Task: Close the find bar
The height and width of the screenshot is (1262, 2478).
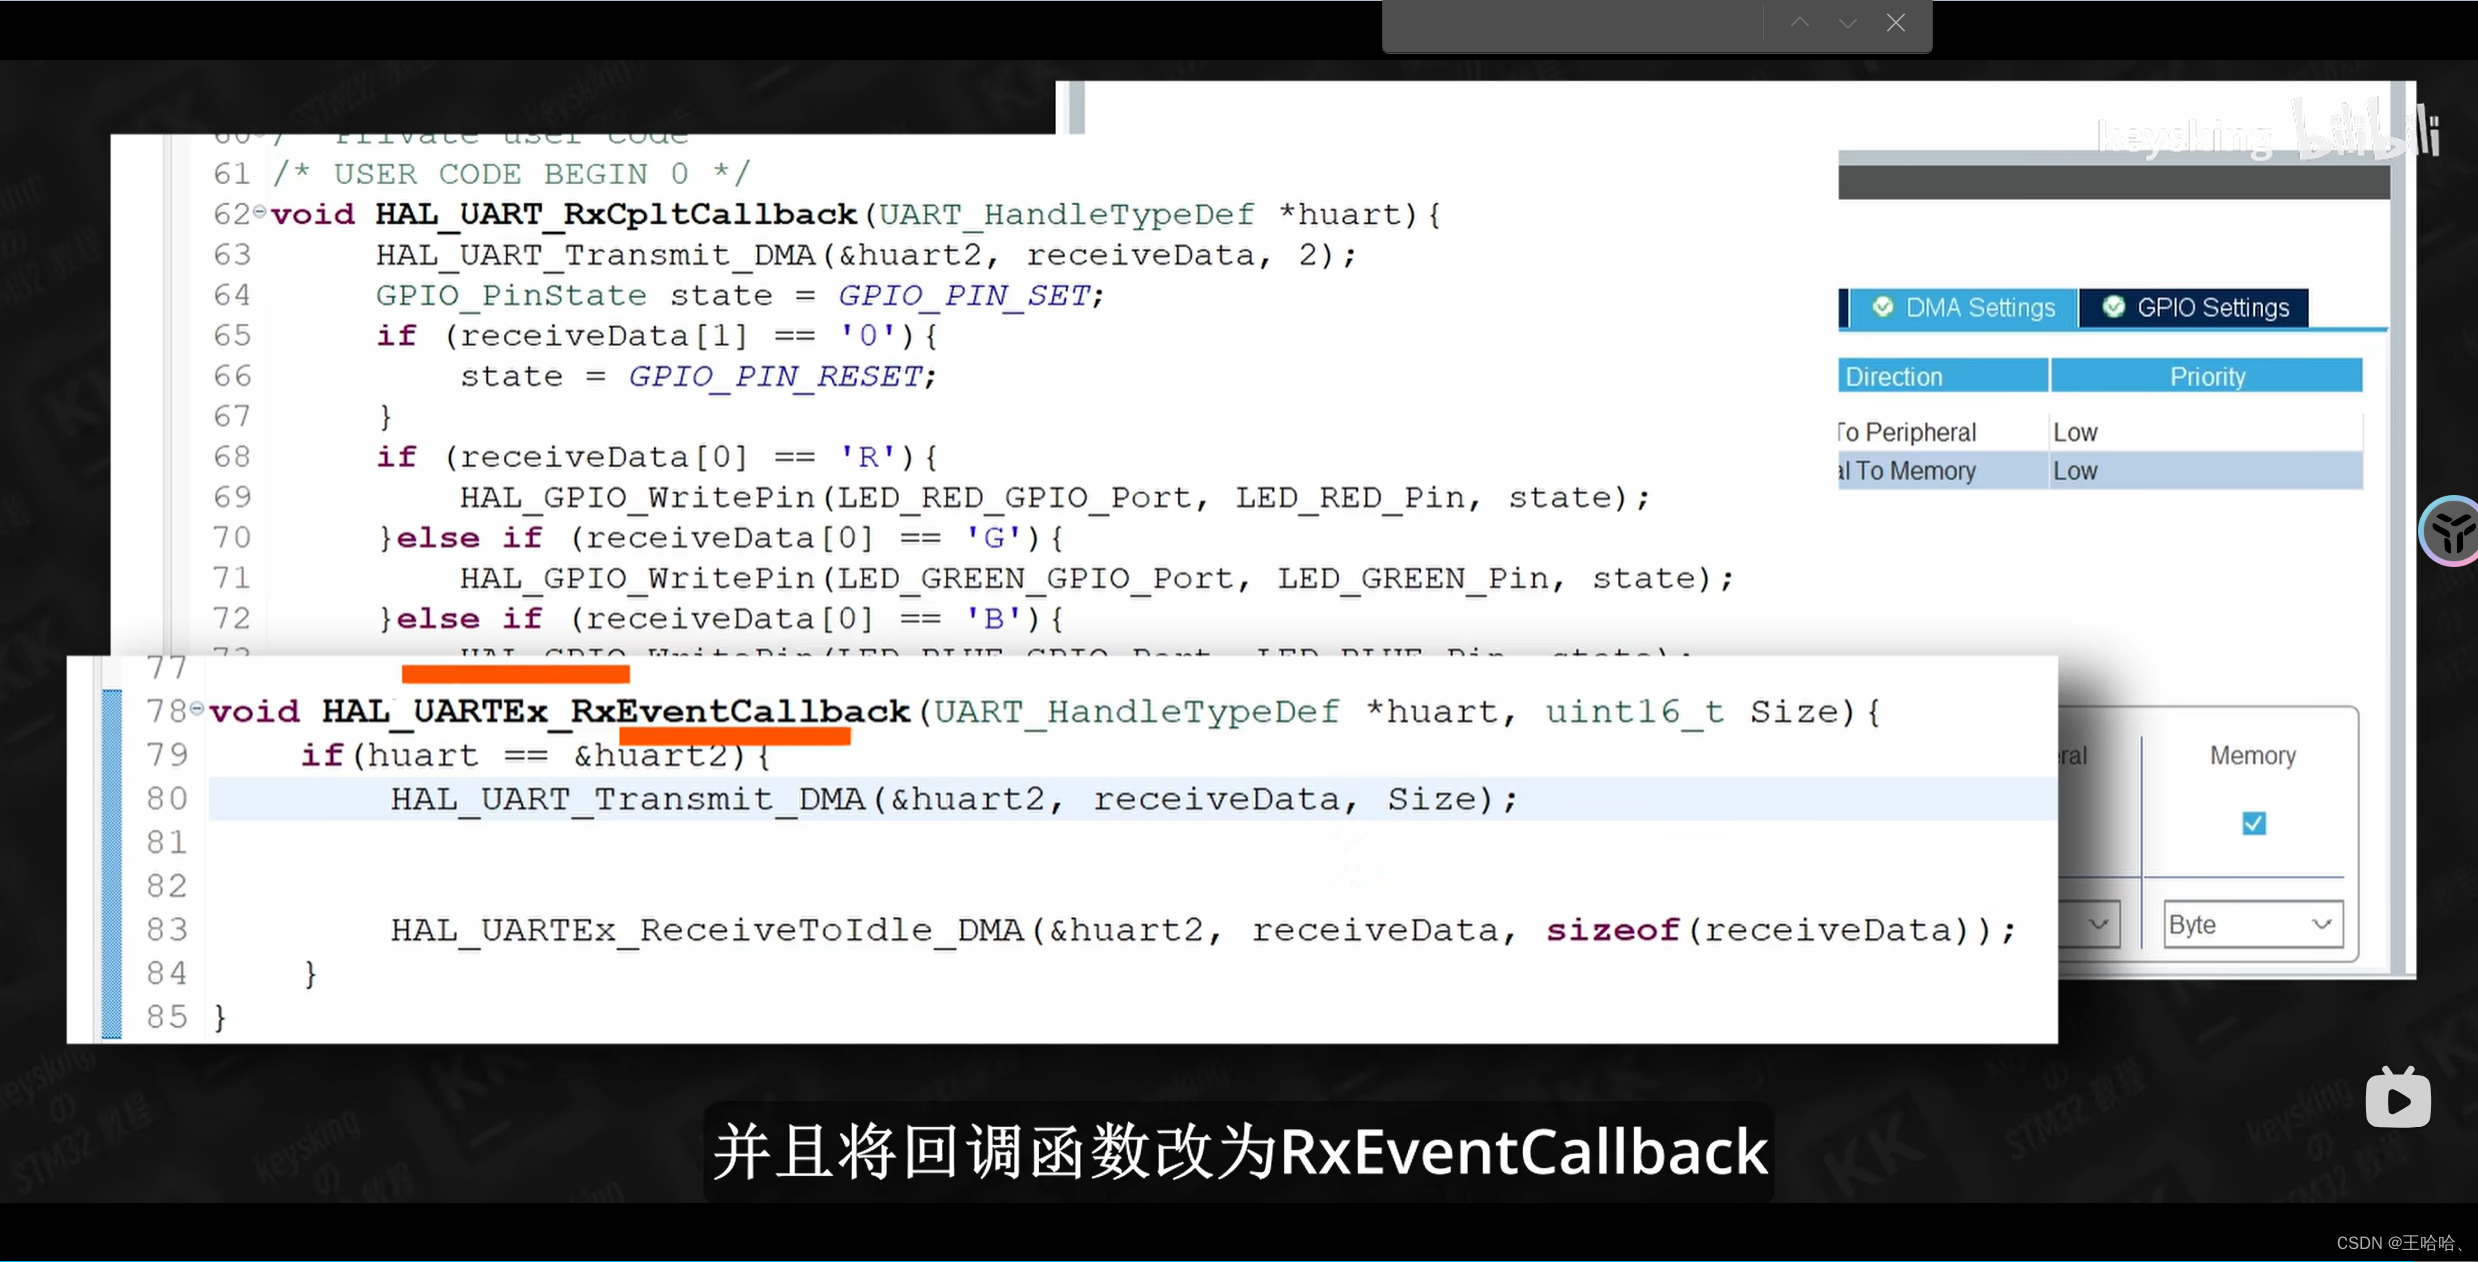Action: (1896, 22)
